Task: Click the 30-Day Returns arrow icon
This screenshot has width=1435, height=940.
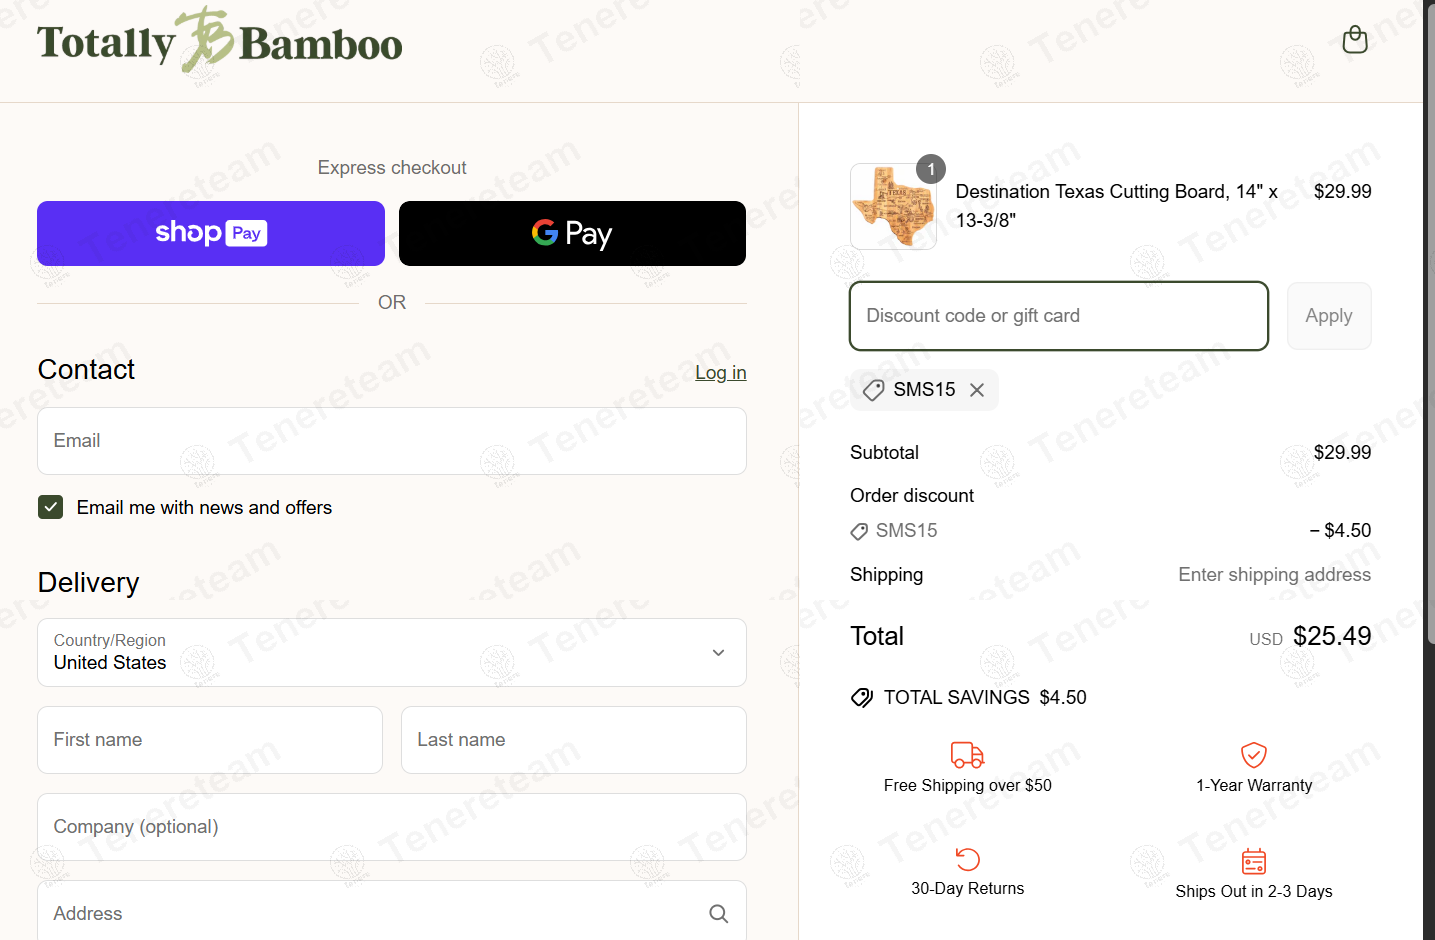Action: [x=967, y=859]
